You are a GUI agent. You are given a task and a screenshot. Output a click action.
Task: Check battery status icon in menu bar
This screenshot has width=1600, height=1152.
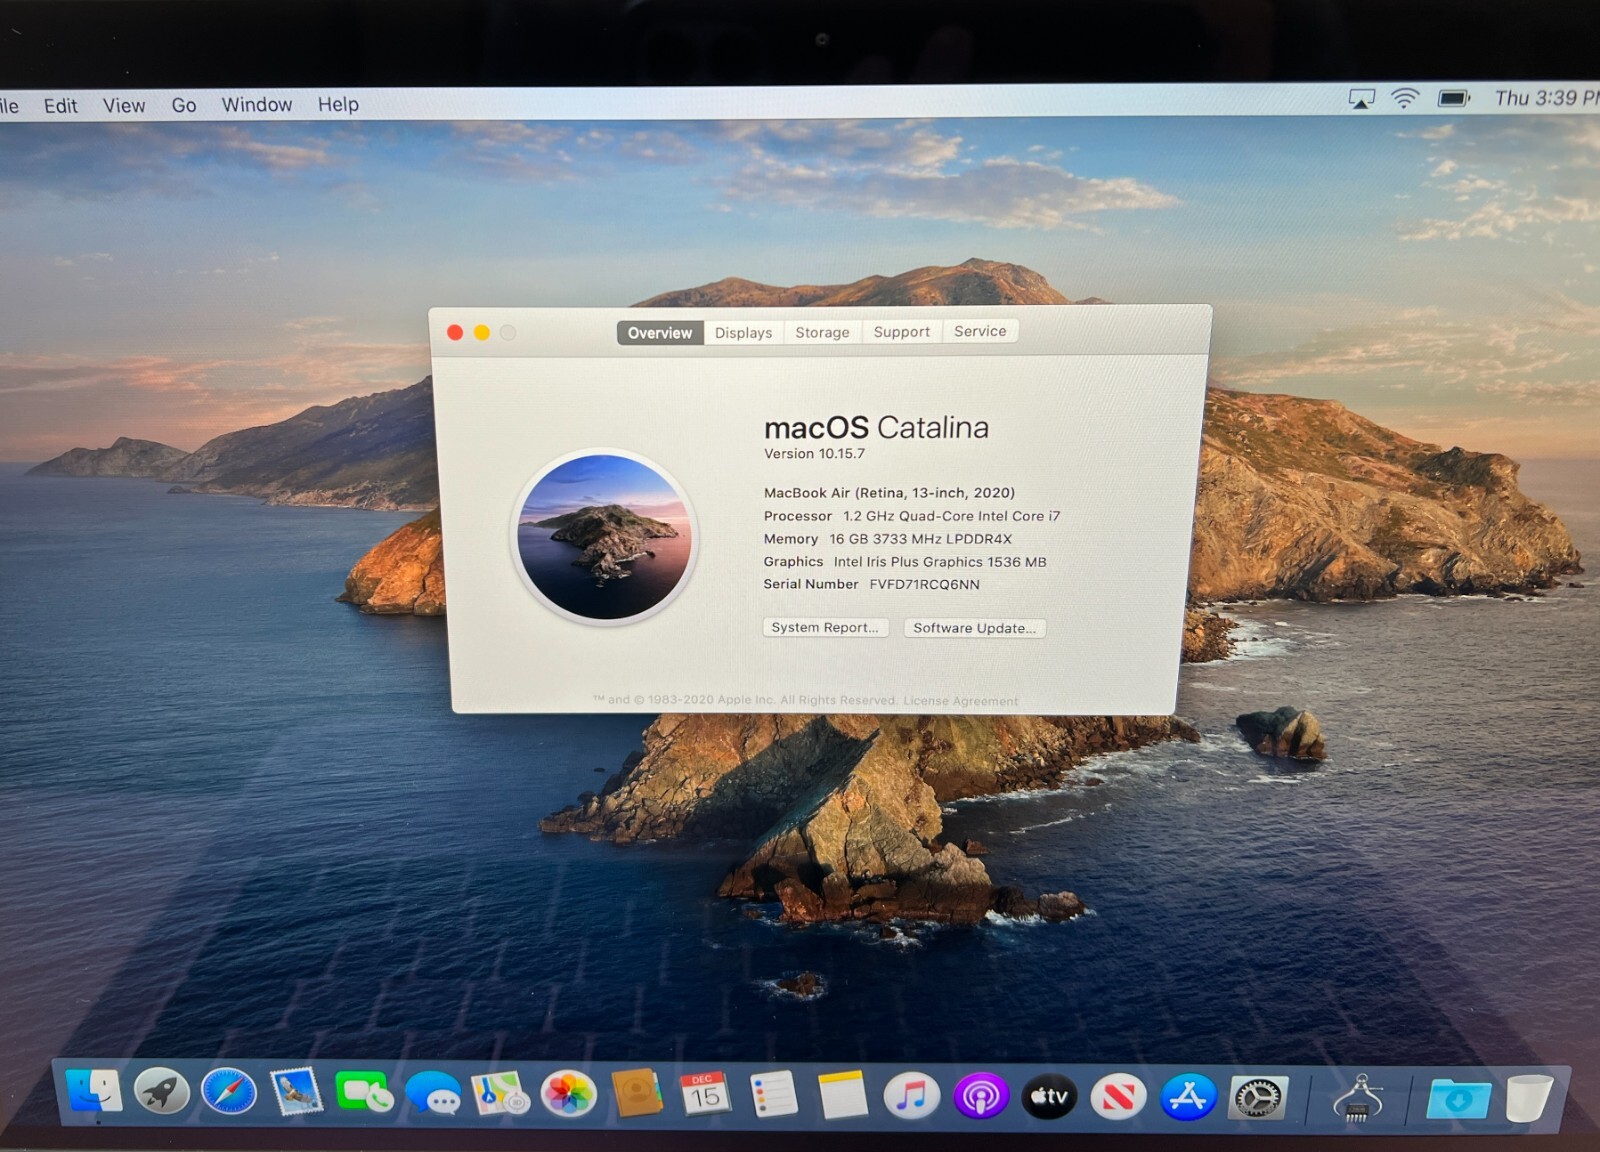point(1454,98)
